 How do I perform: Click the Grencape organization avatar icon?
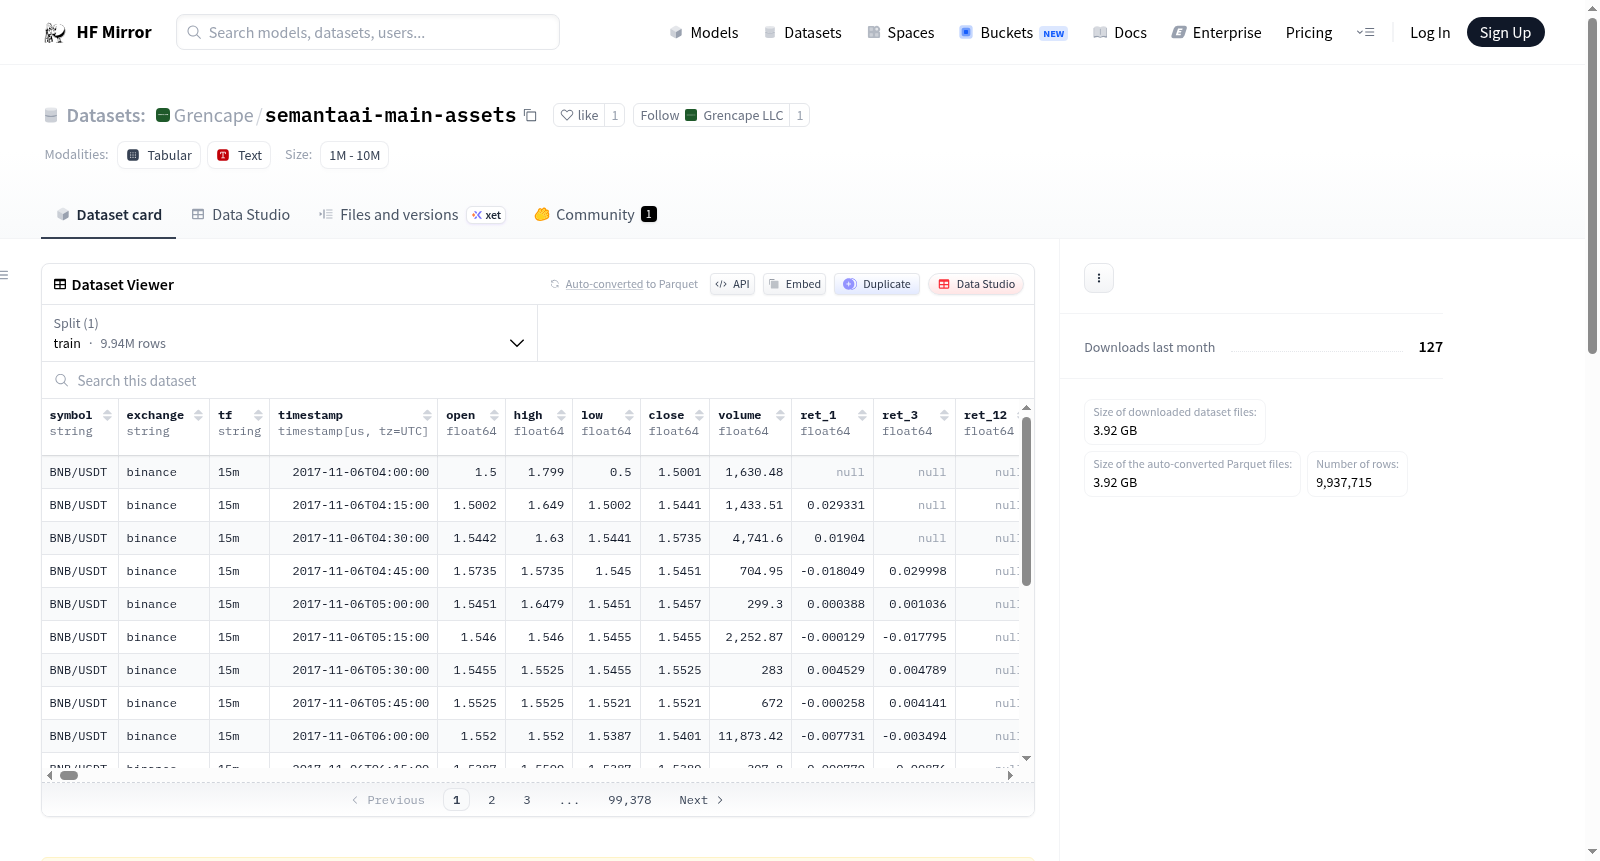pyautogui.click(x=163, y=115)
